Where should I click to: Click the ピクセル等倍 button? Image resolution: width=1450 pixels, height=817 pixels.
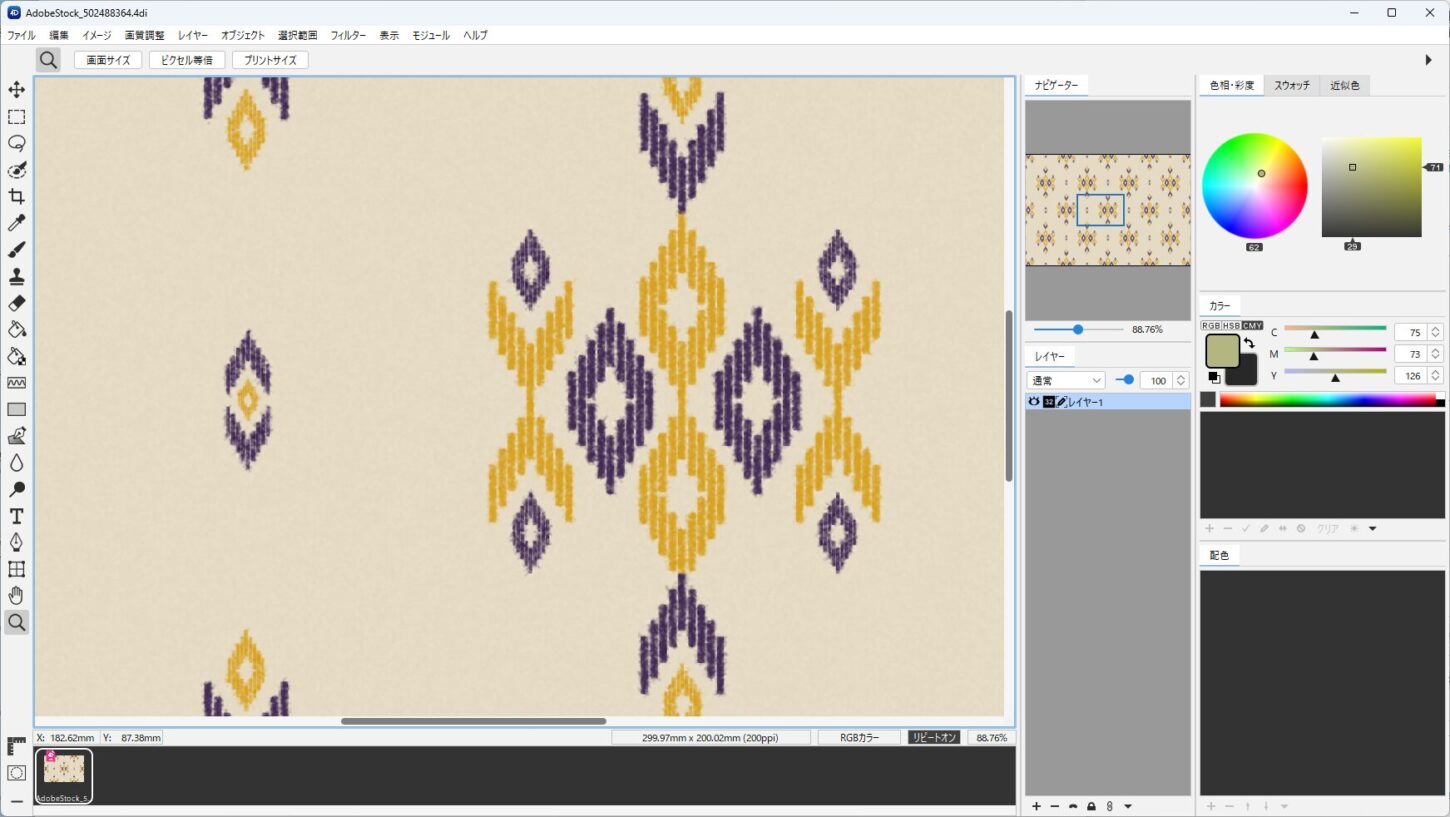point(187,60)
